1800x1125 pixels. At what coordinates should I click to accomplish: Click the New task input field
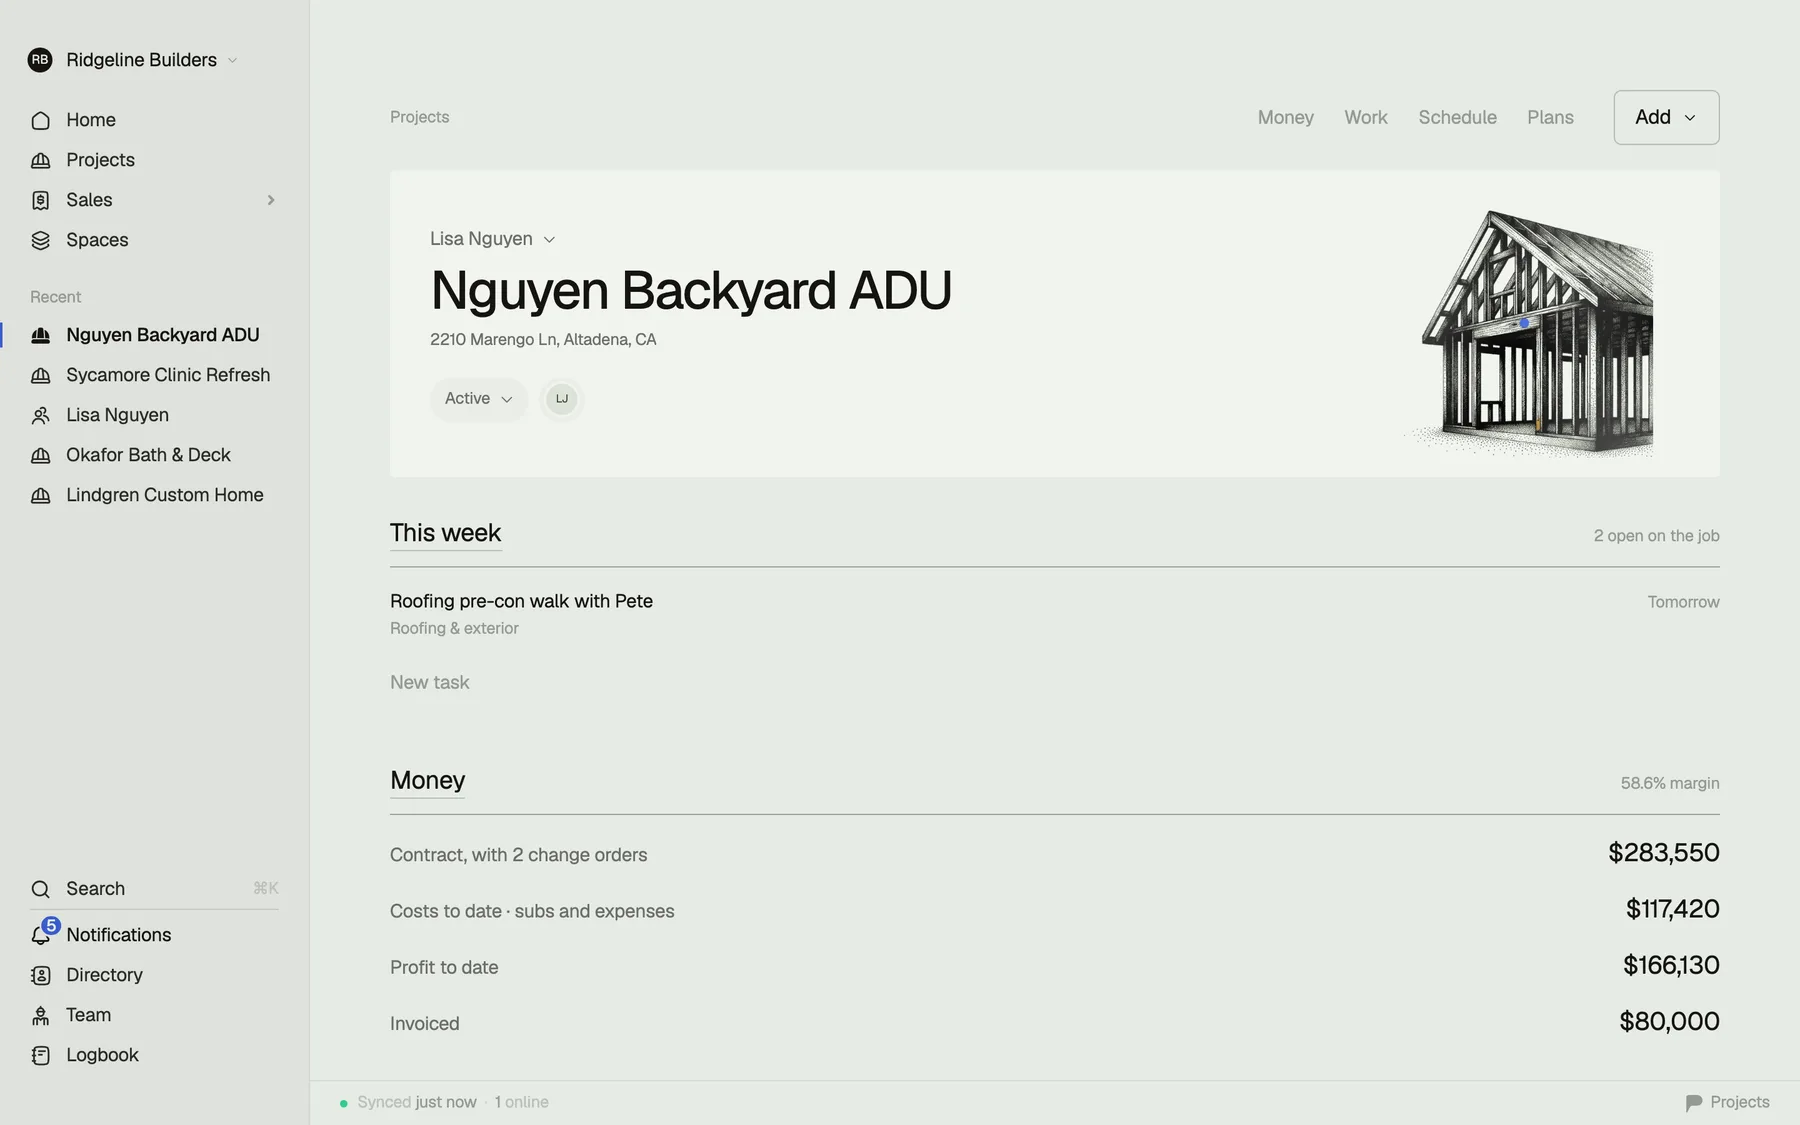coord(429,682)
